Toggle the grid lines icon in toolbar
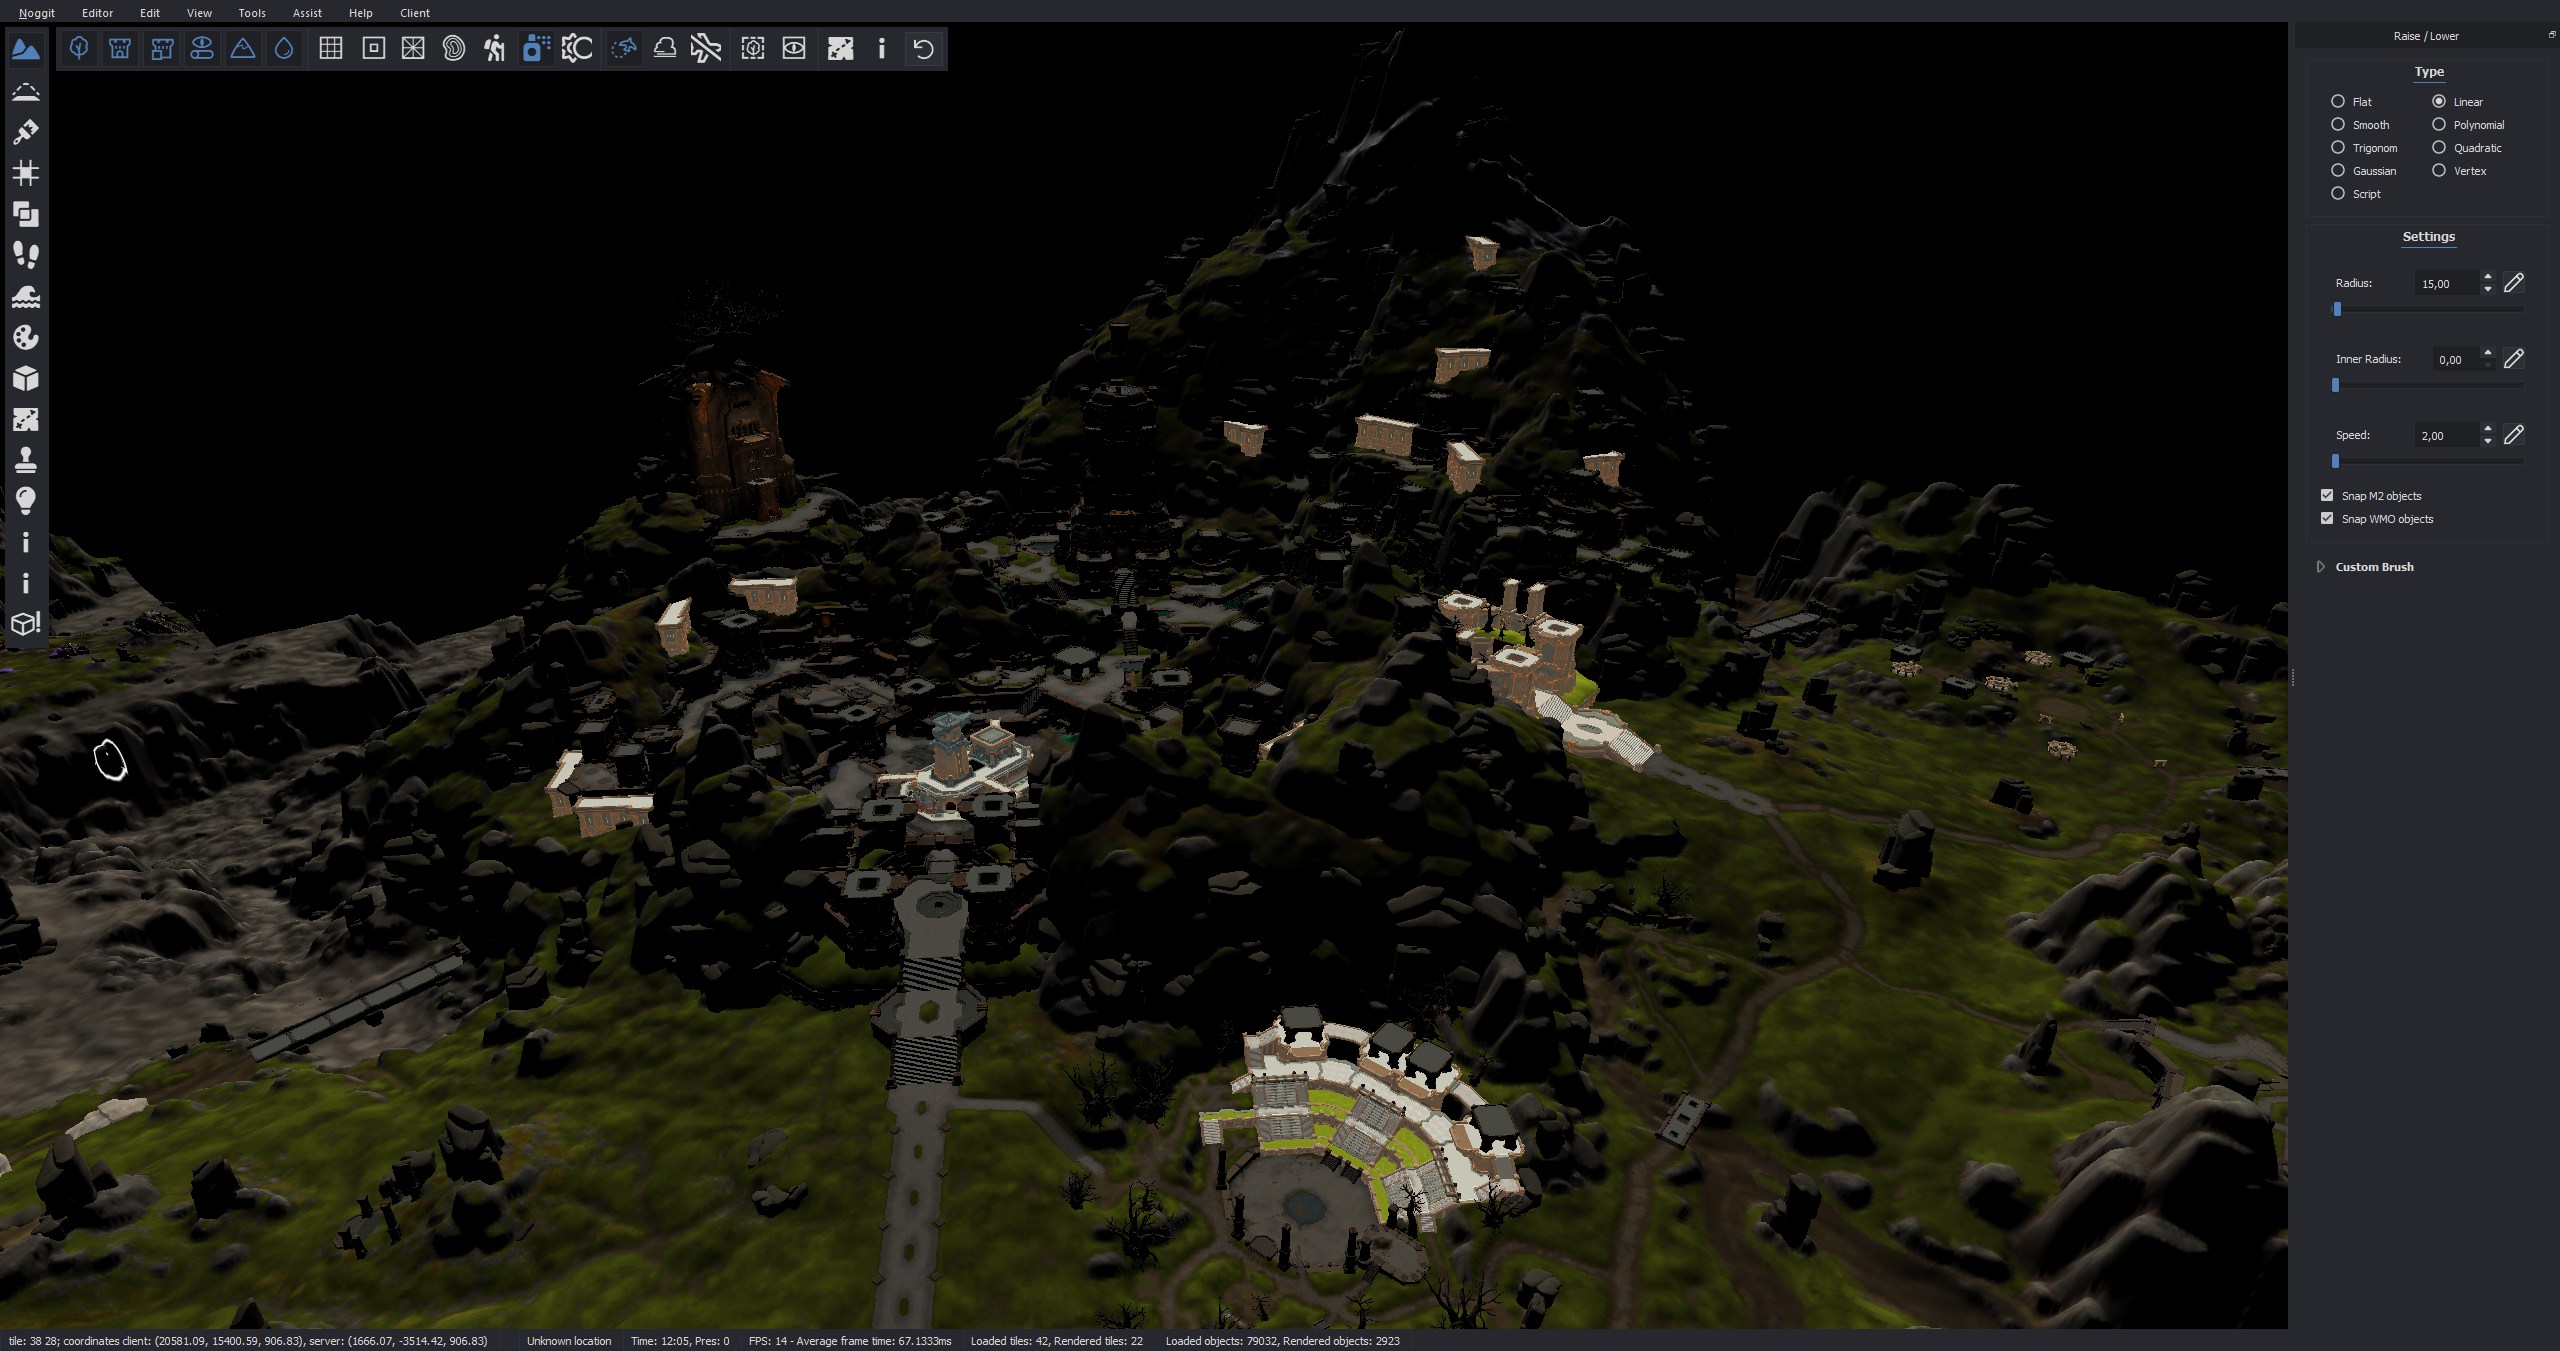 331,48
